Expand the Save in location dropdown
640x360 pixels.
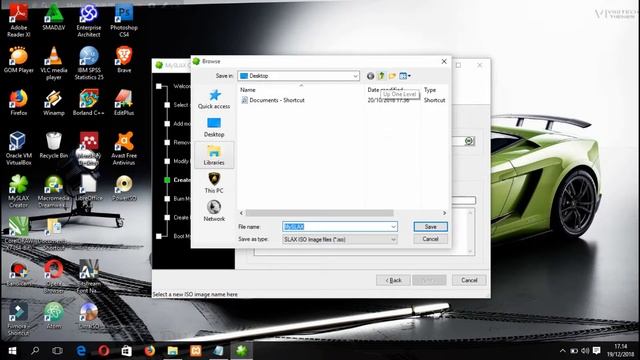[355, 76]
